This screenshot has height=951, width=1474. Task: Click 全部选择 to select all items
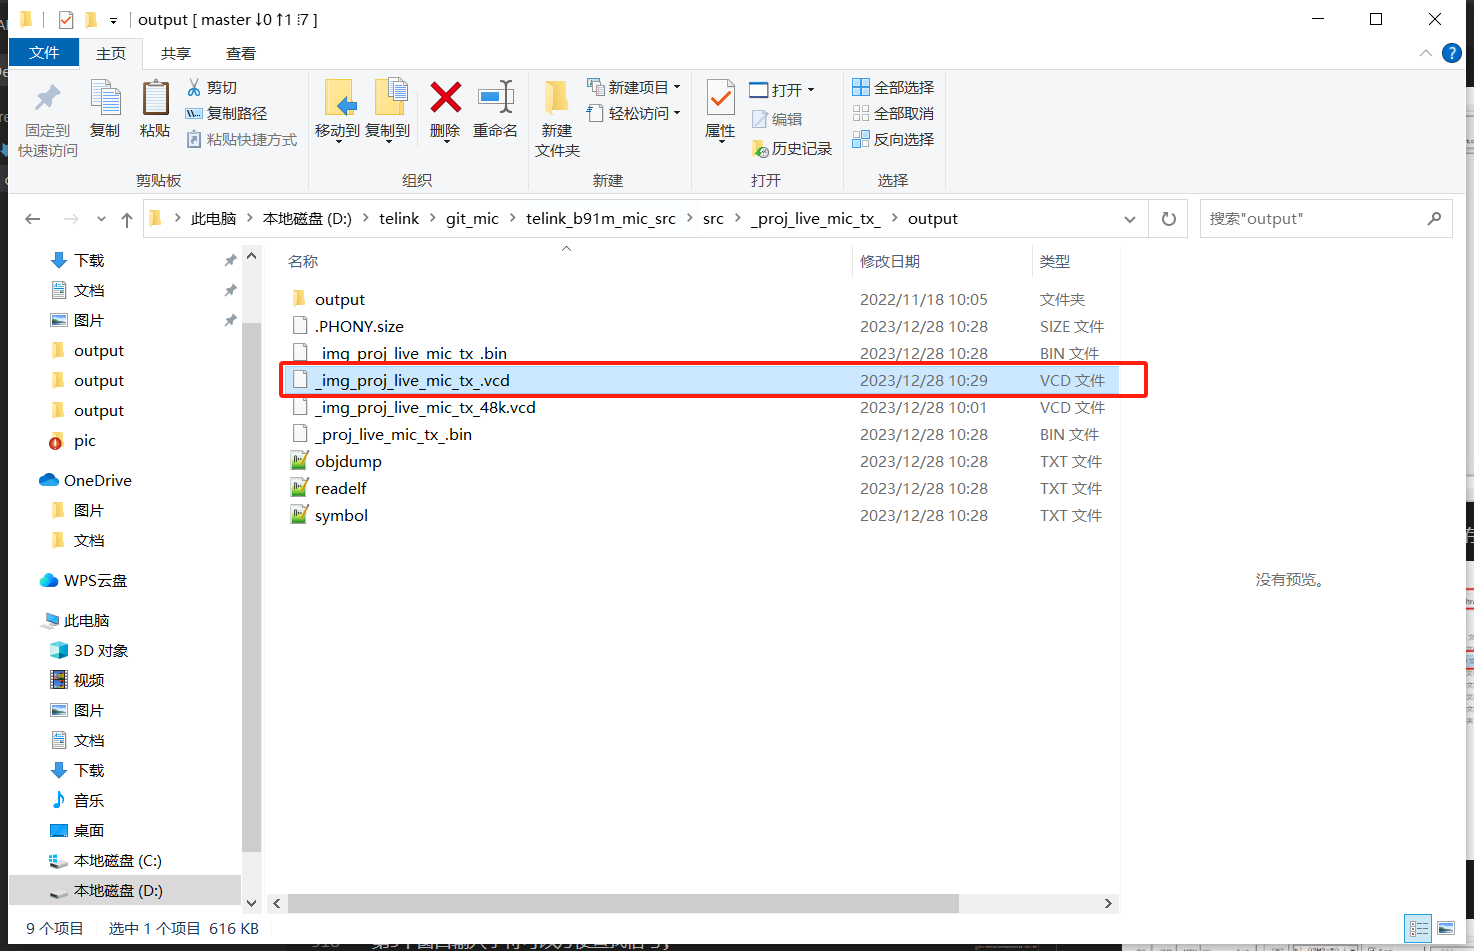pyautogui.click(x=892, y=87)
